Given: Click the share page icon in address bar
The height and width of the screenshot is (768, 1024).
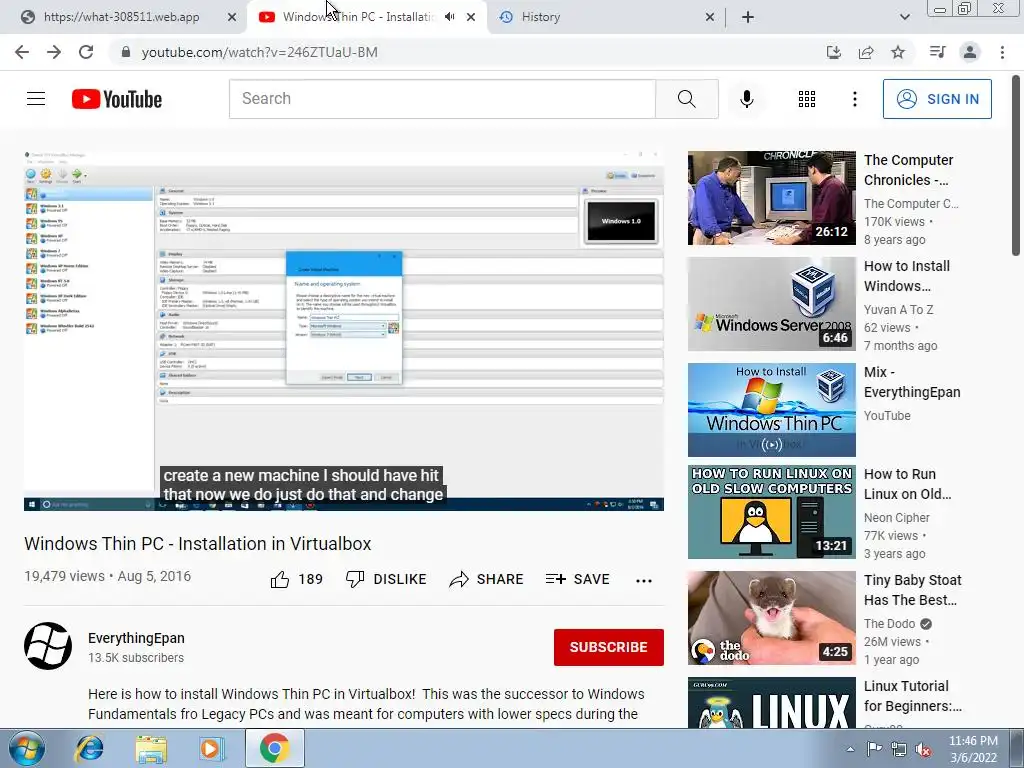Looking at the screenshot, I should tap(866, 52).
